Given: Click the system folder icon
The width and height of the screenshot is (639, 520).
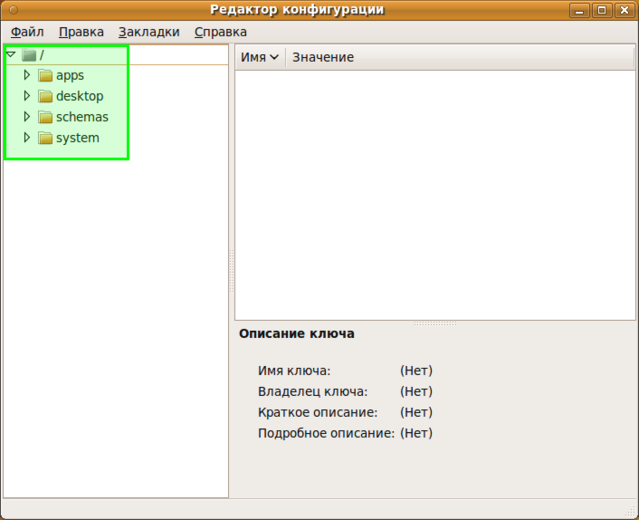Looking at the screenshot, I should click(45, 138).
